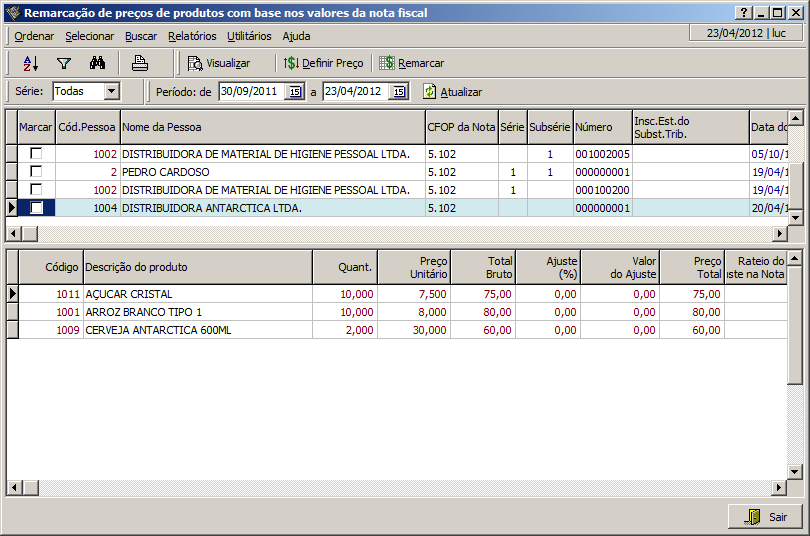Click the binoculars search icon
This screenshot has height=536, width=810.
point(97,63)
